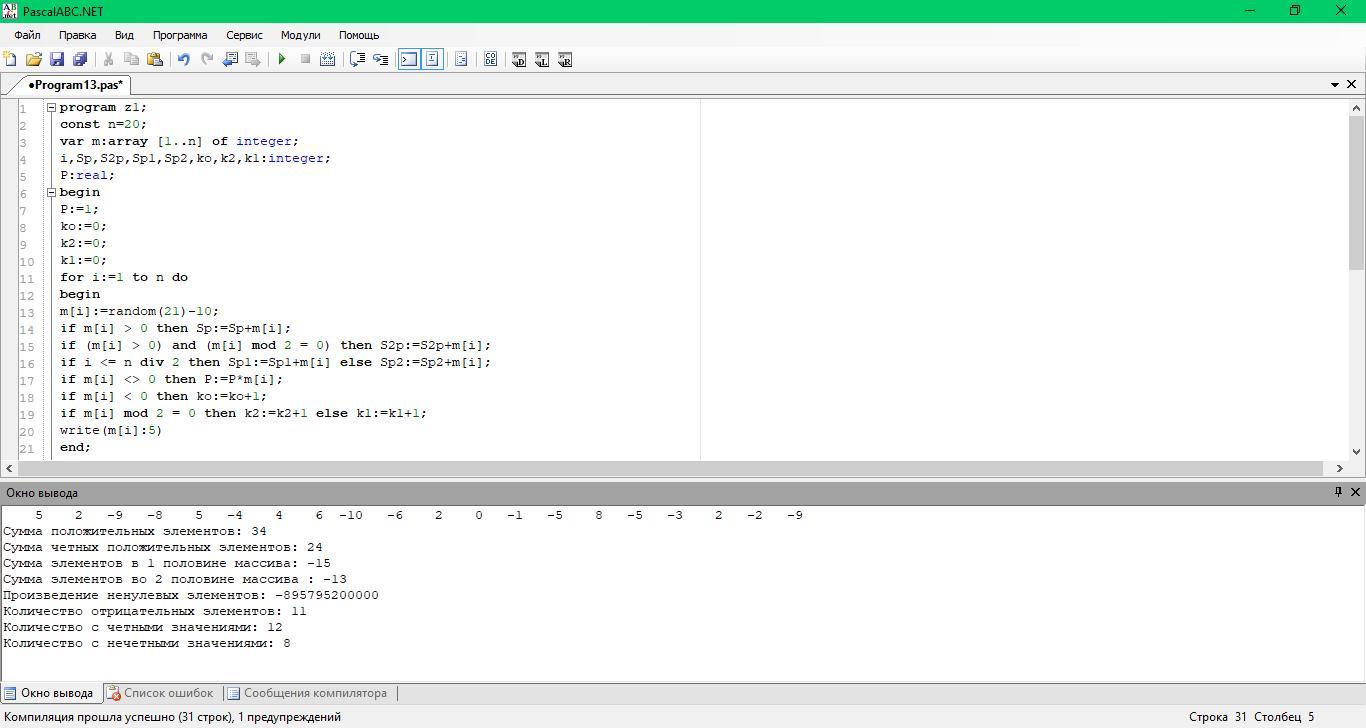Click horizontal scrollbar right arrow

[x=1340, y=468]
